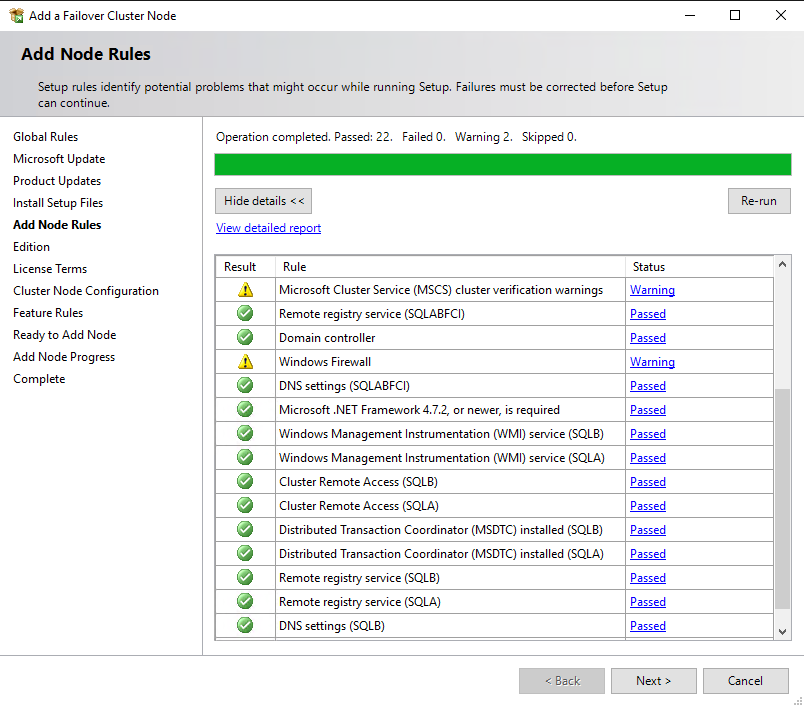The height and width of the screenshot is (706, 804).
Task: Click the Re-run button
Action: coord(759,201)
